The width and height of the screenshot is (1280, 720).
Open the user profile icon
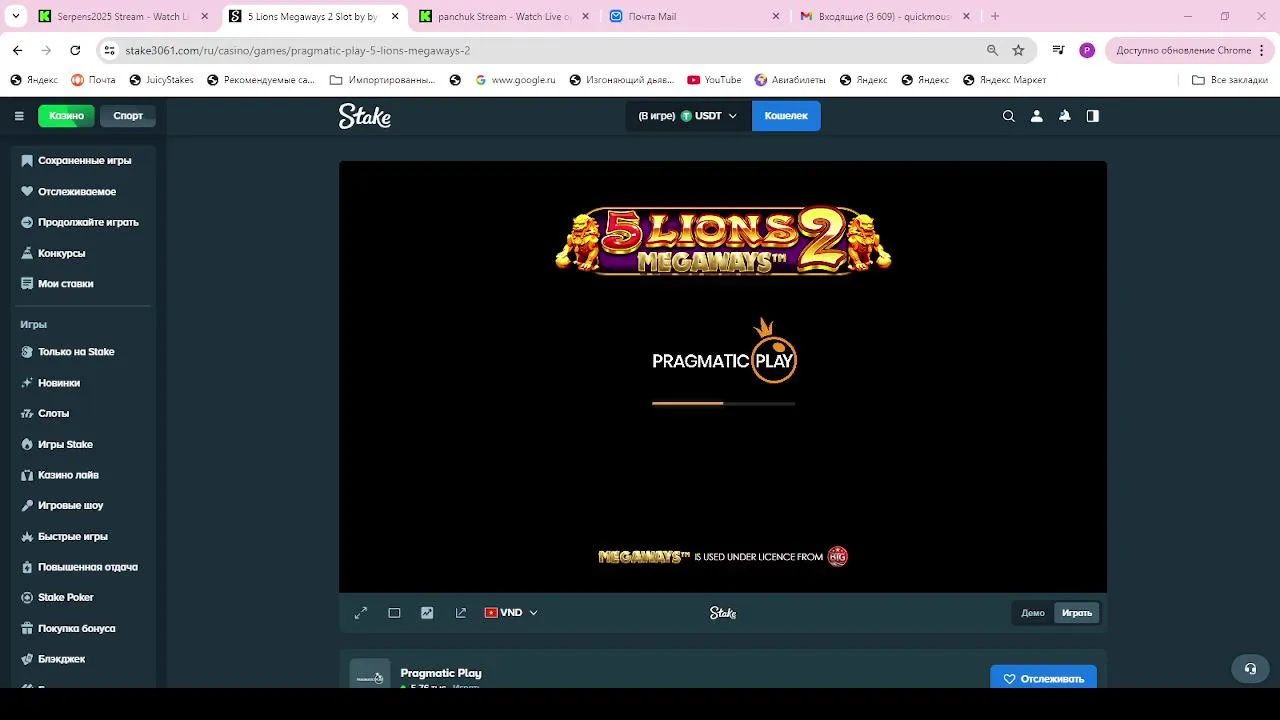point(1037,116)
